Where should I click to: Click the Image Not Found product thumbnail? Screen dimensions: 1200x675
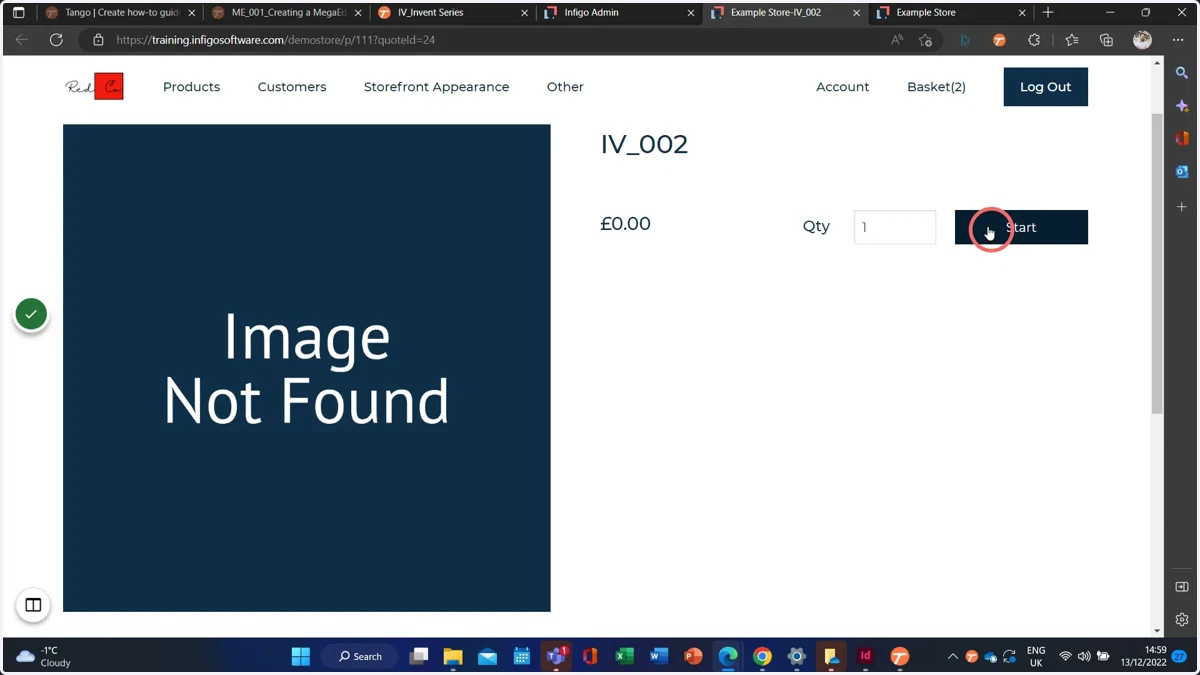[306, 368]
